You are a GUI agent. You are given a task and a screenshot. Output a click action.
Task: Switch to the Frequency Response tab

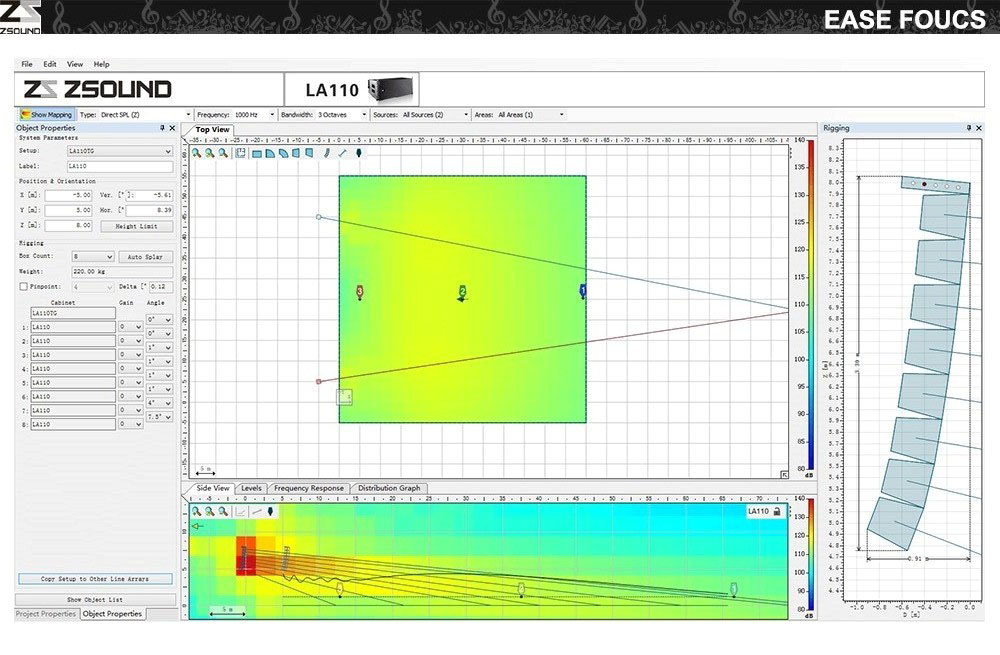point(309,488)
